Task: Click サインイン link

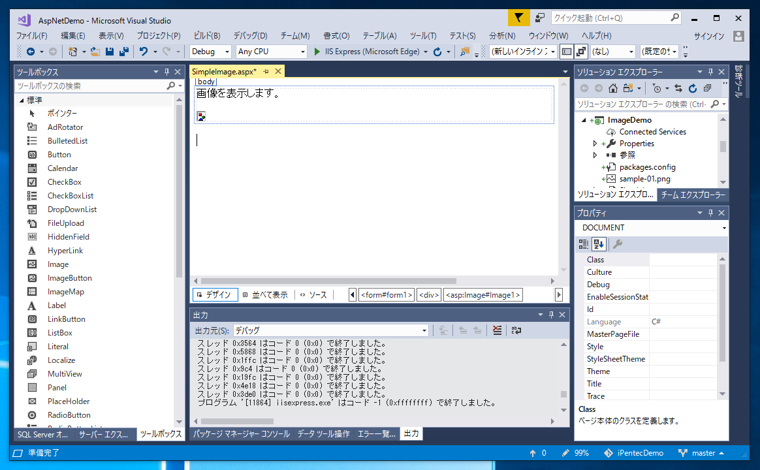Action: [709, 36]
